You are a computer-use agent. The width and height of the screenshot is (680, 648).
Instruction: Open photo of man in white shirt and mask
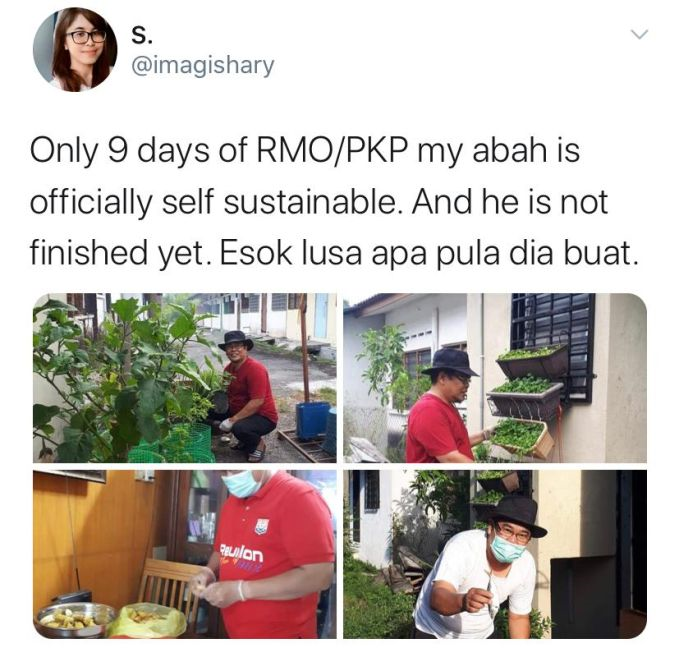[x=495, y=554]
